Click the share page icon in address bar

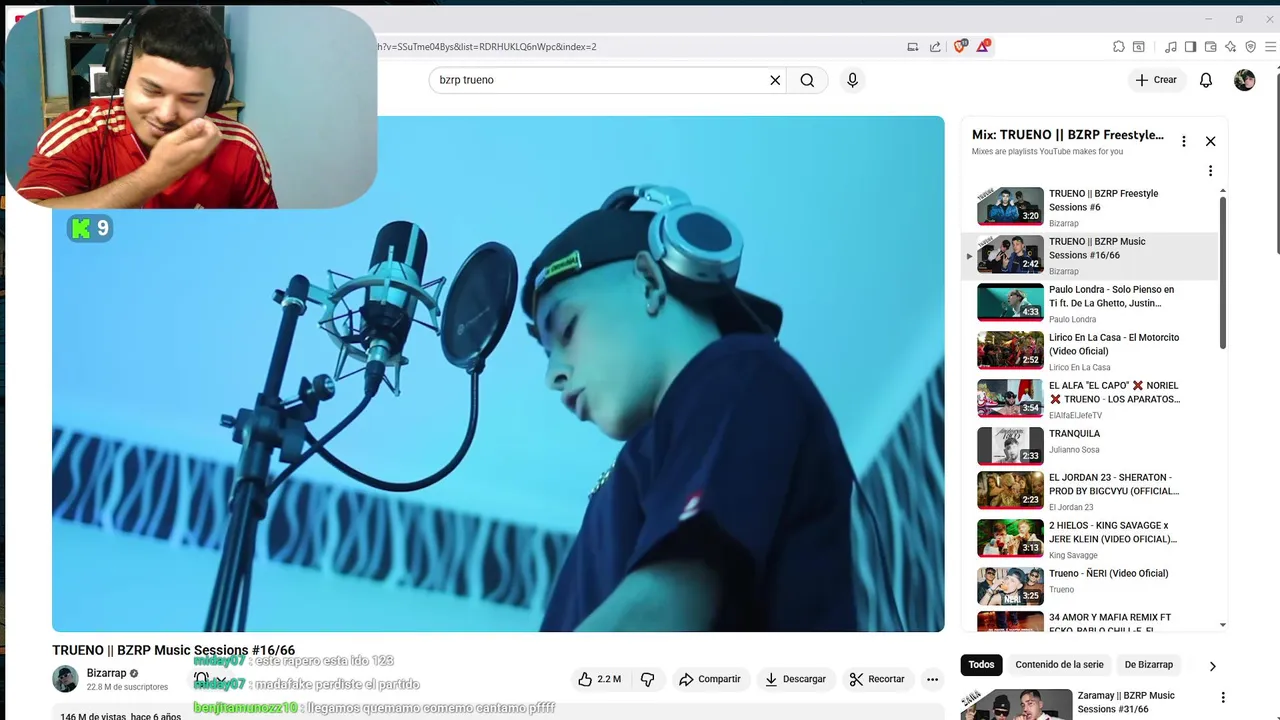pos(935,47)
